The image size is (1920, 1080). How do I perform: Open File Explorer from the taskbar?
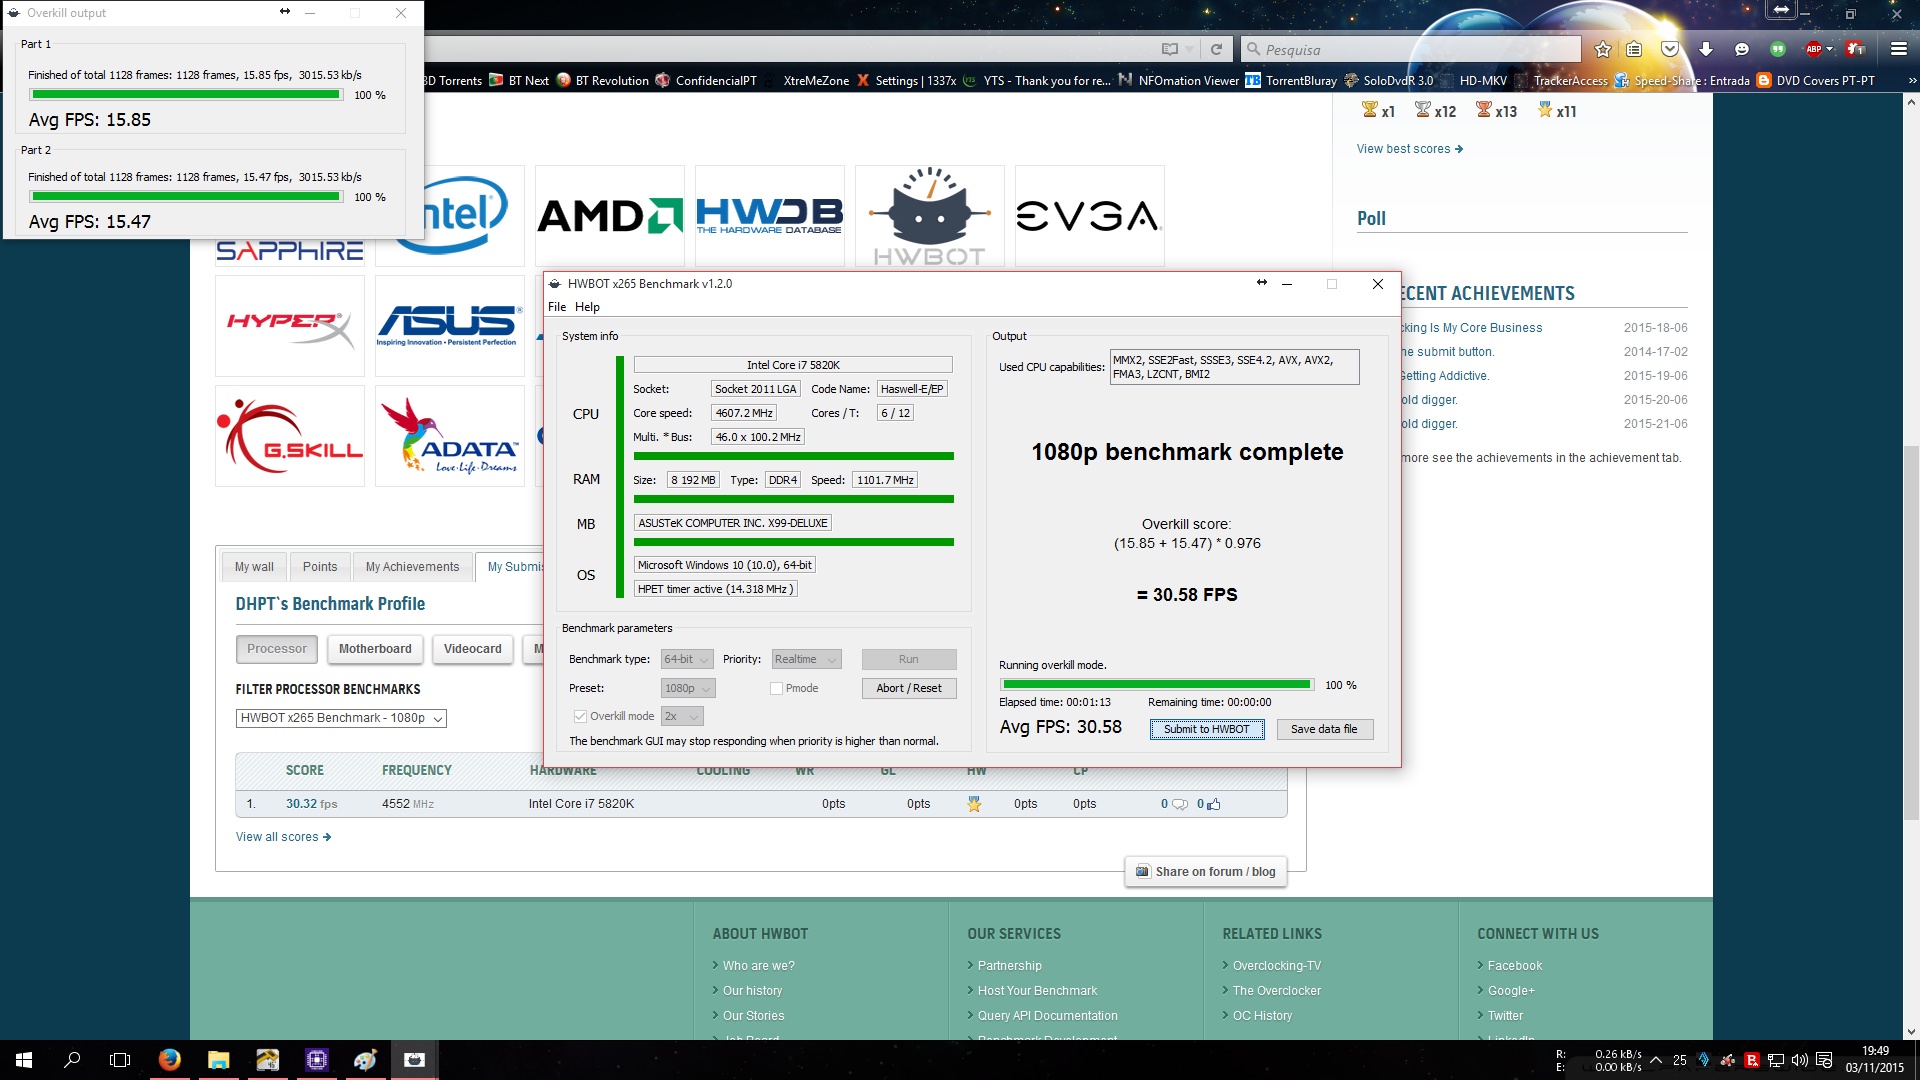(218, 1060)
